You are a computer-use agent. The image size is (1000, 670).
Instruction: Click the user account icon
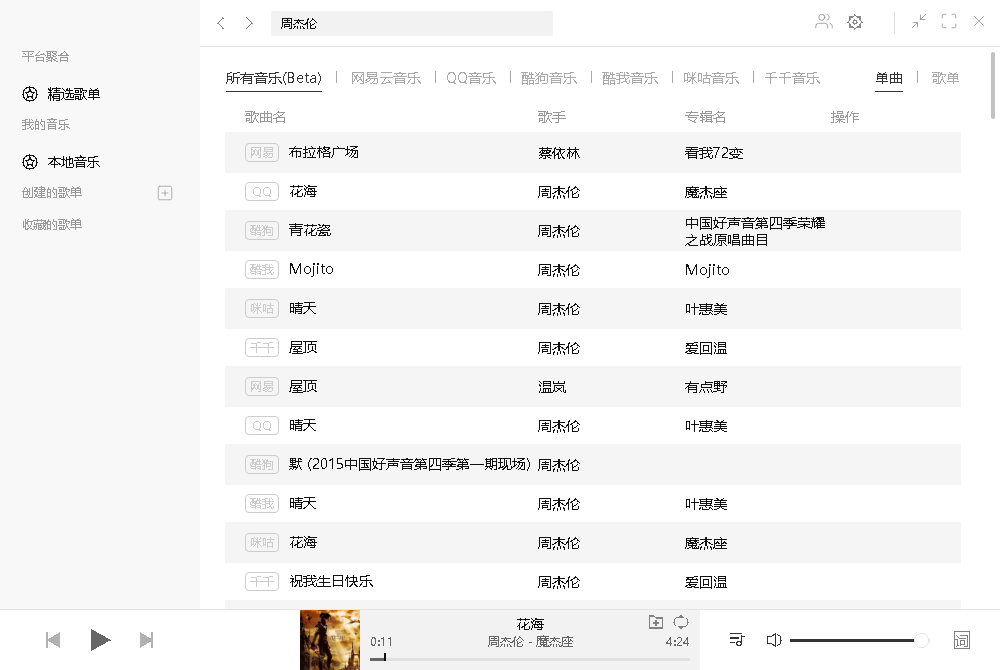823,21
